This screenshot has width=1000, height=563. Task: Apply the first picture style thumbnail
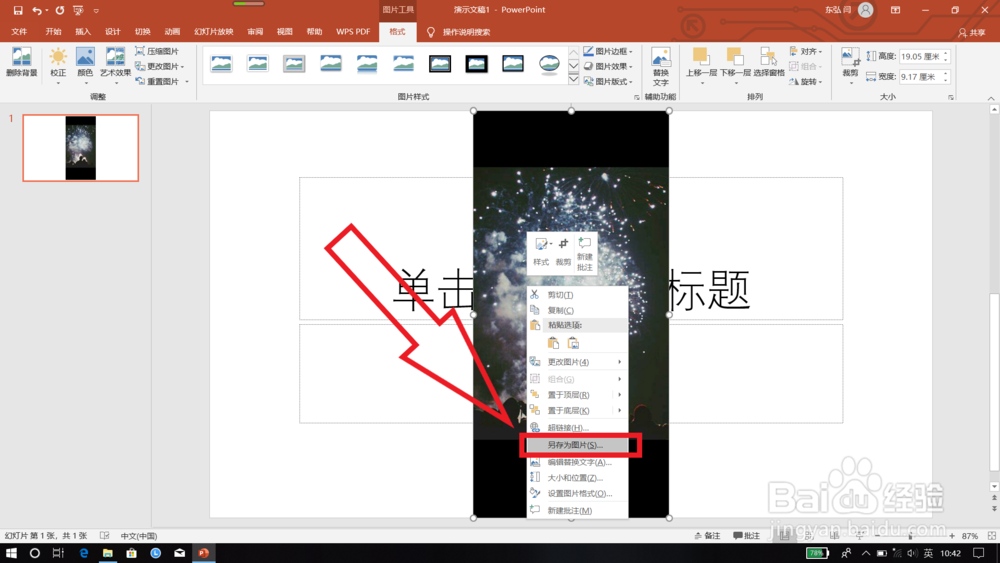click(221, 64)
